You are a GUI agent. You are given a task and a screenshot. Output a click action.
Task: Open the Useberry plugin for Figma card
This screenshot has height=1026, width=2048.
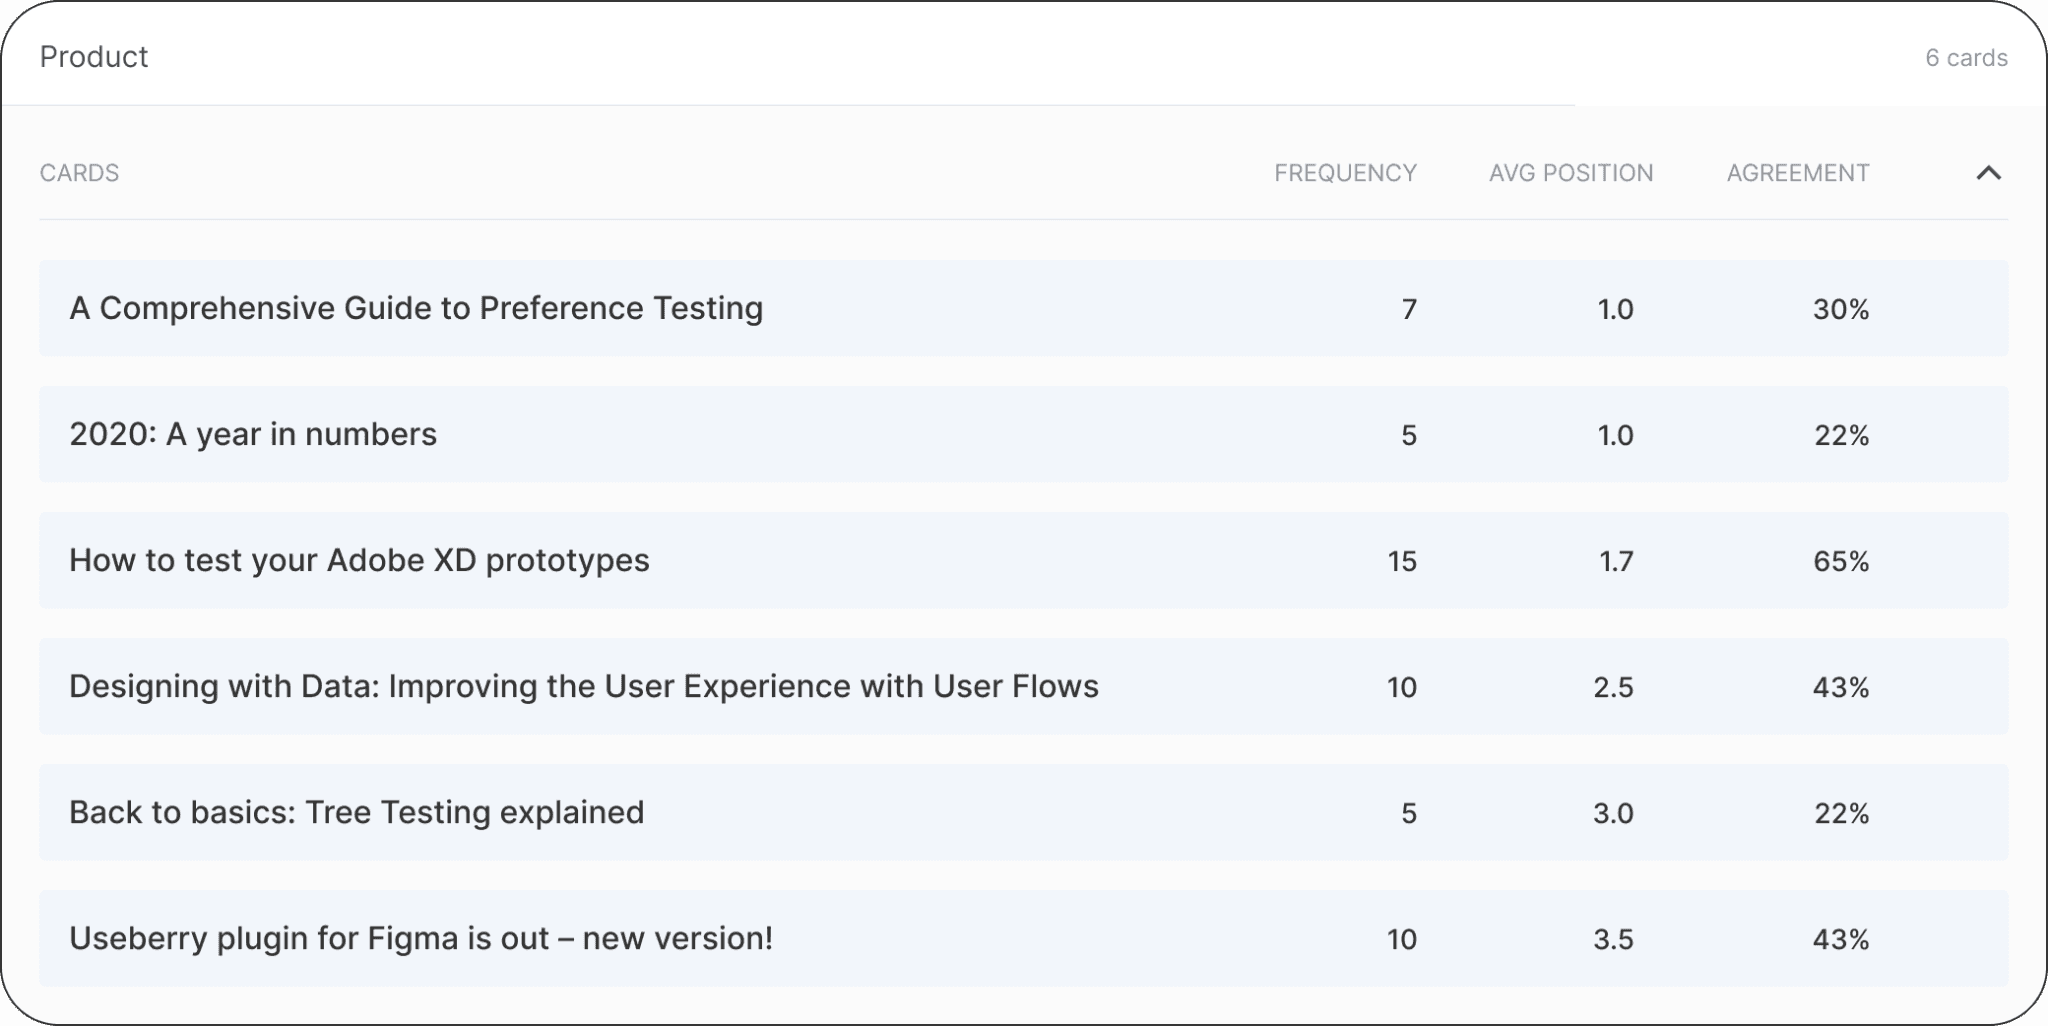[421, 938]
